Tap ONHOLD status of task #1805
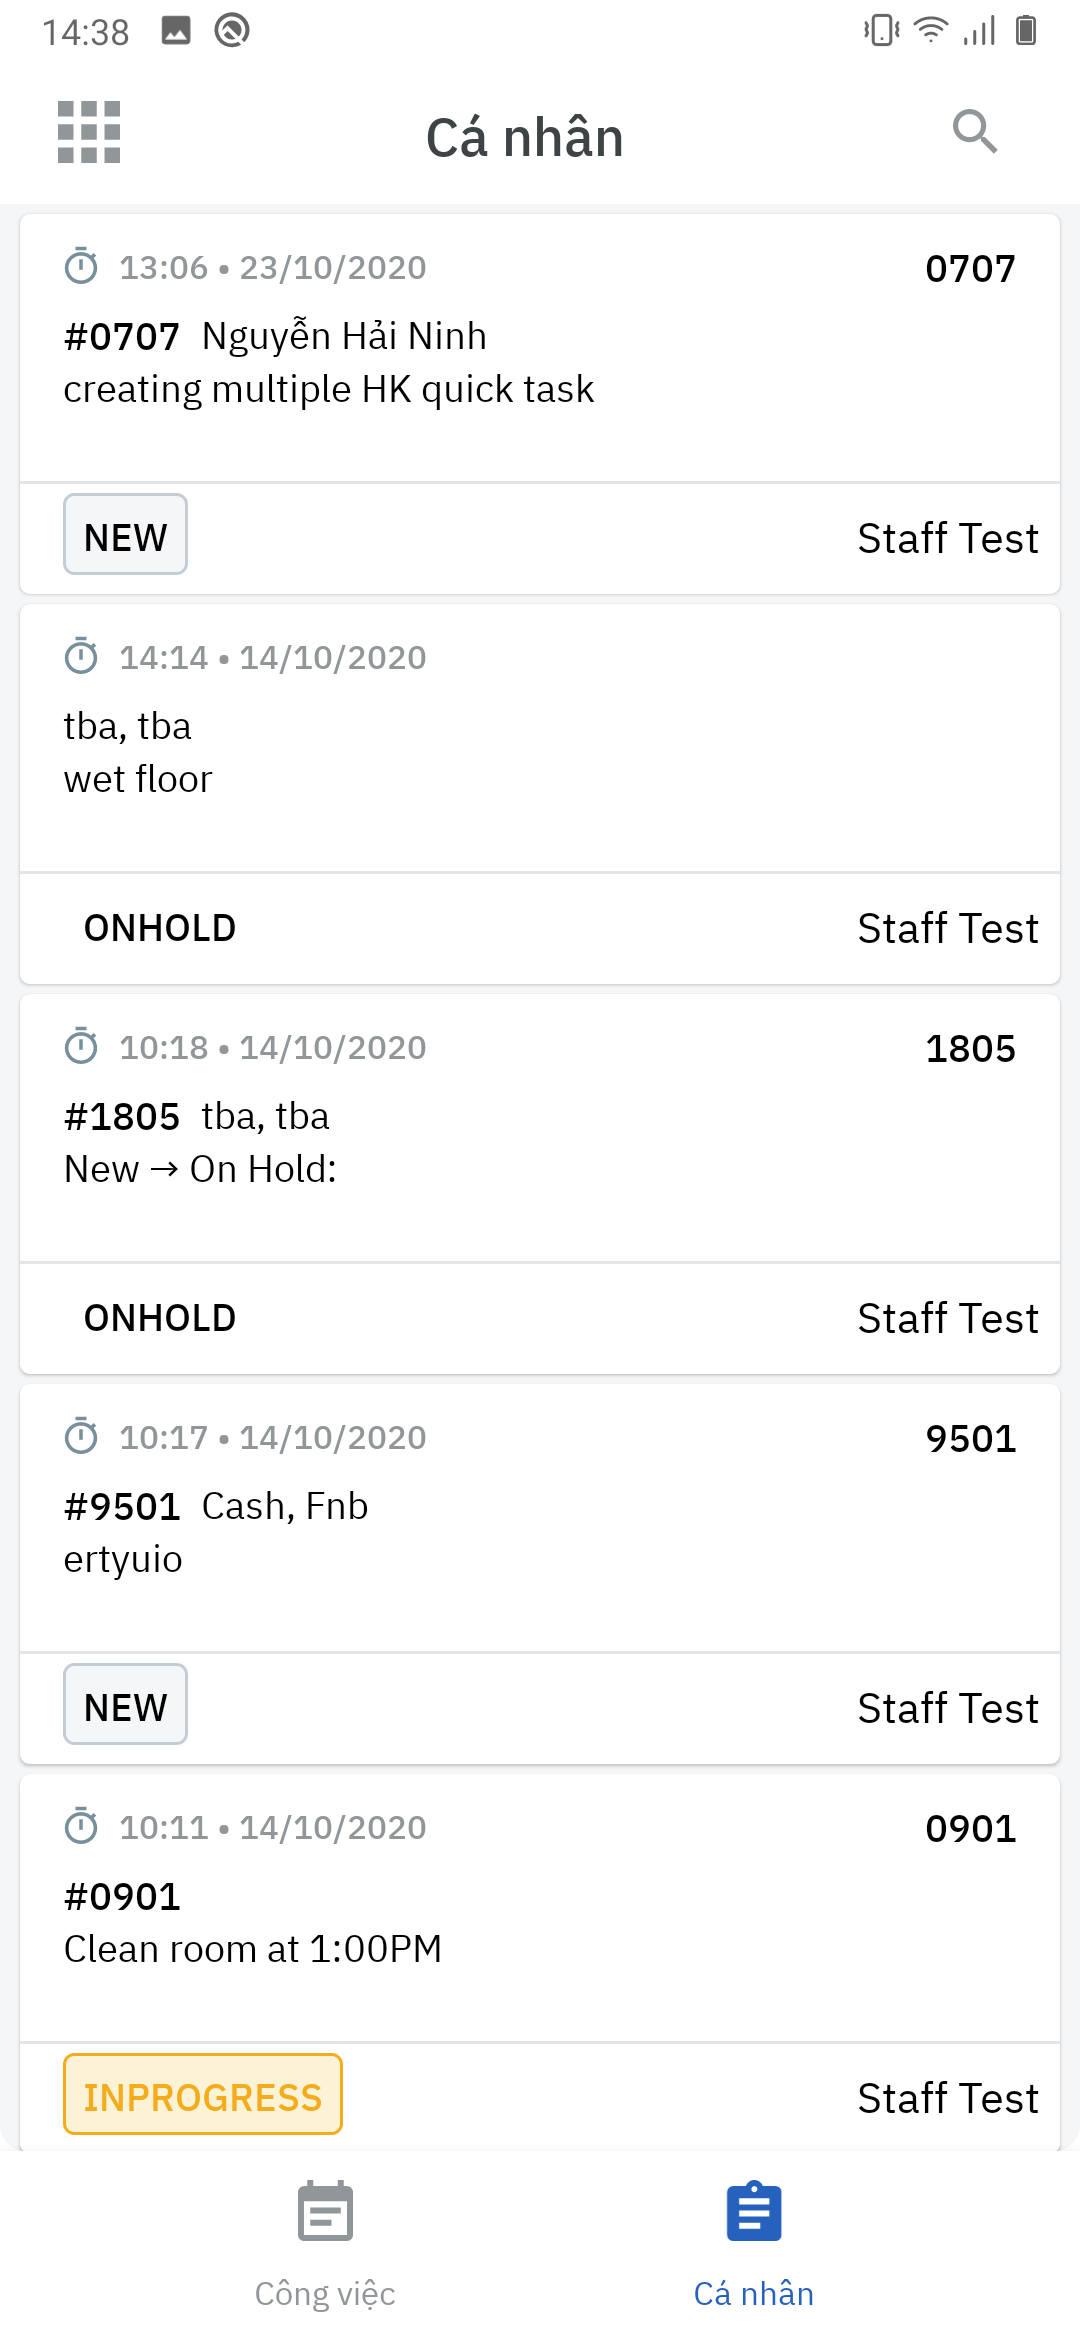Viewport: 1080px width, 2340px height. coord(160,1318)
